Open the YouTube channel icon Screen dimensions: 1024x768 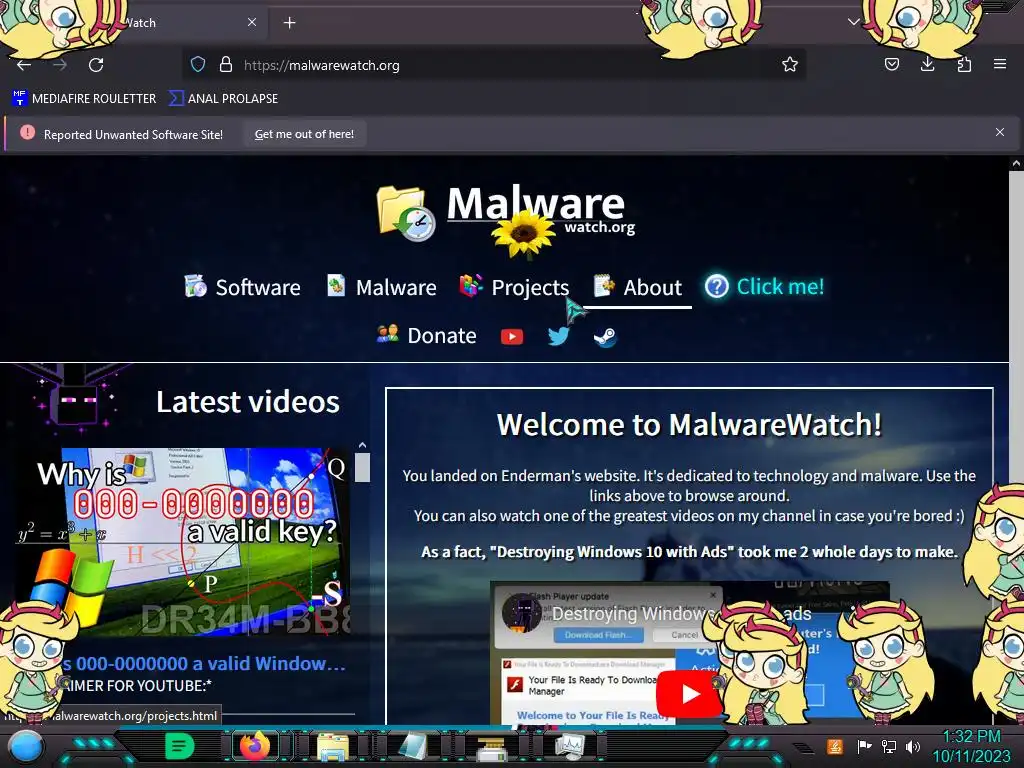(x=512, y=336)
